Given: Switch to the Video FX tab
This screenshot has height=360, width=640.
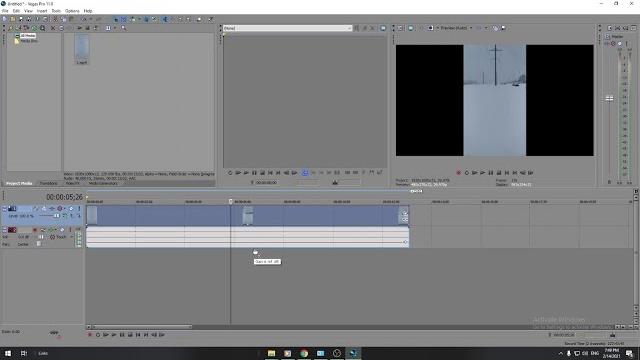Looking at the screenshot, I should [x=73, y=184].
